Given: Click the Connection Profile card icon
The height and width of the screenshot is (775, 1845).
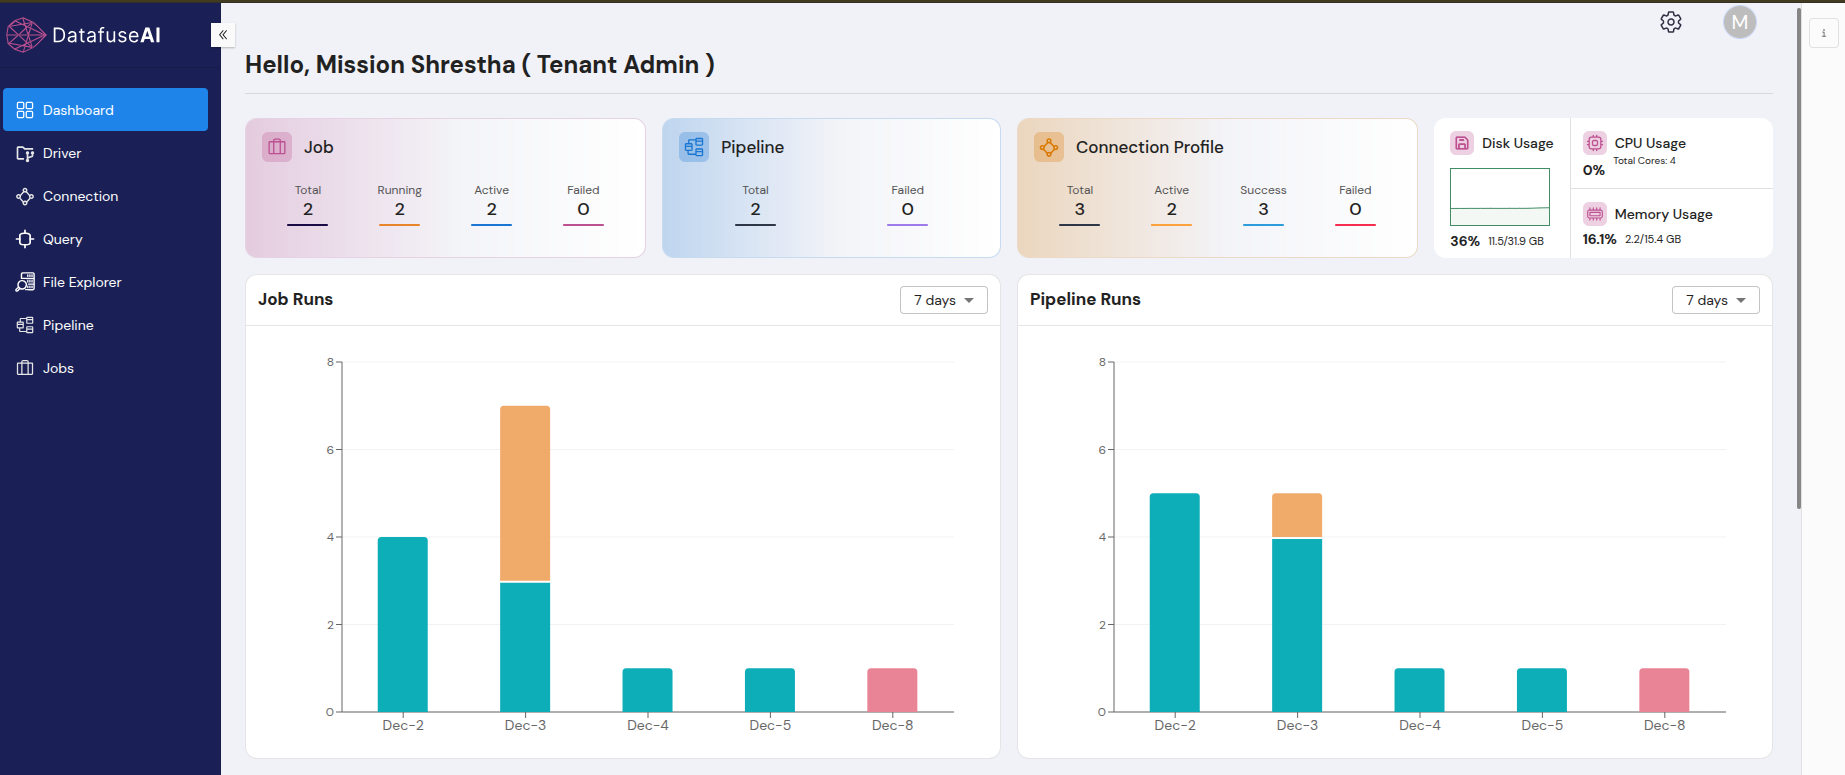Looking at the screenshot, I should (x=1049, y=147).
